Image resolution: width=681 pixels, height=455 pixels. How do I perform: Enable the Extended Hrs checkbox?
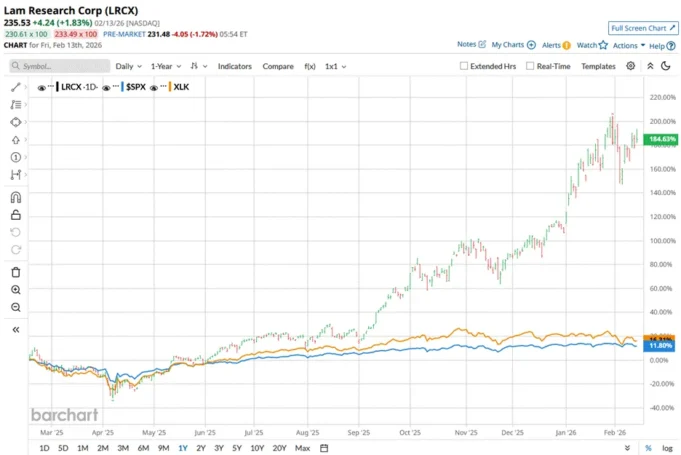click(x=464, y=66)
